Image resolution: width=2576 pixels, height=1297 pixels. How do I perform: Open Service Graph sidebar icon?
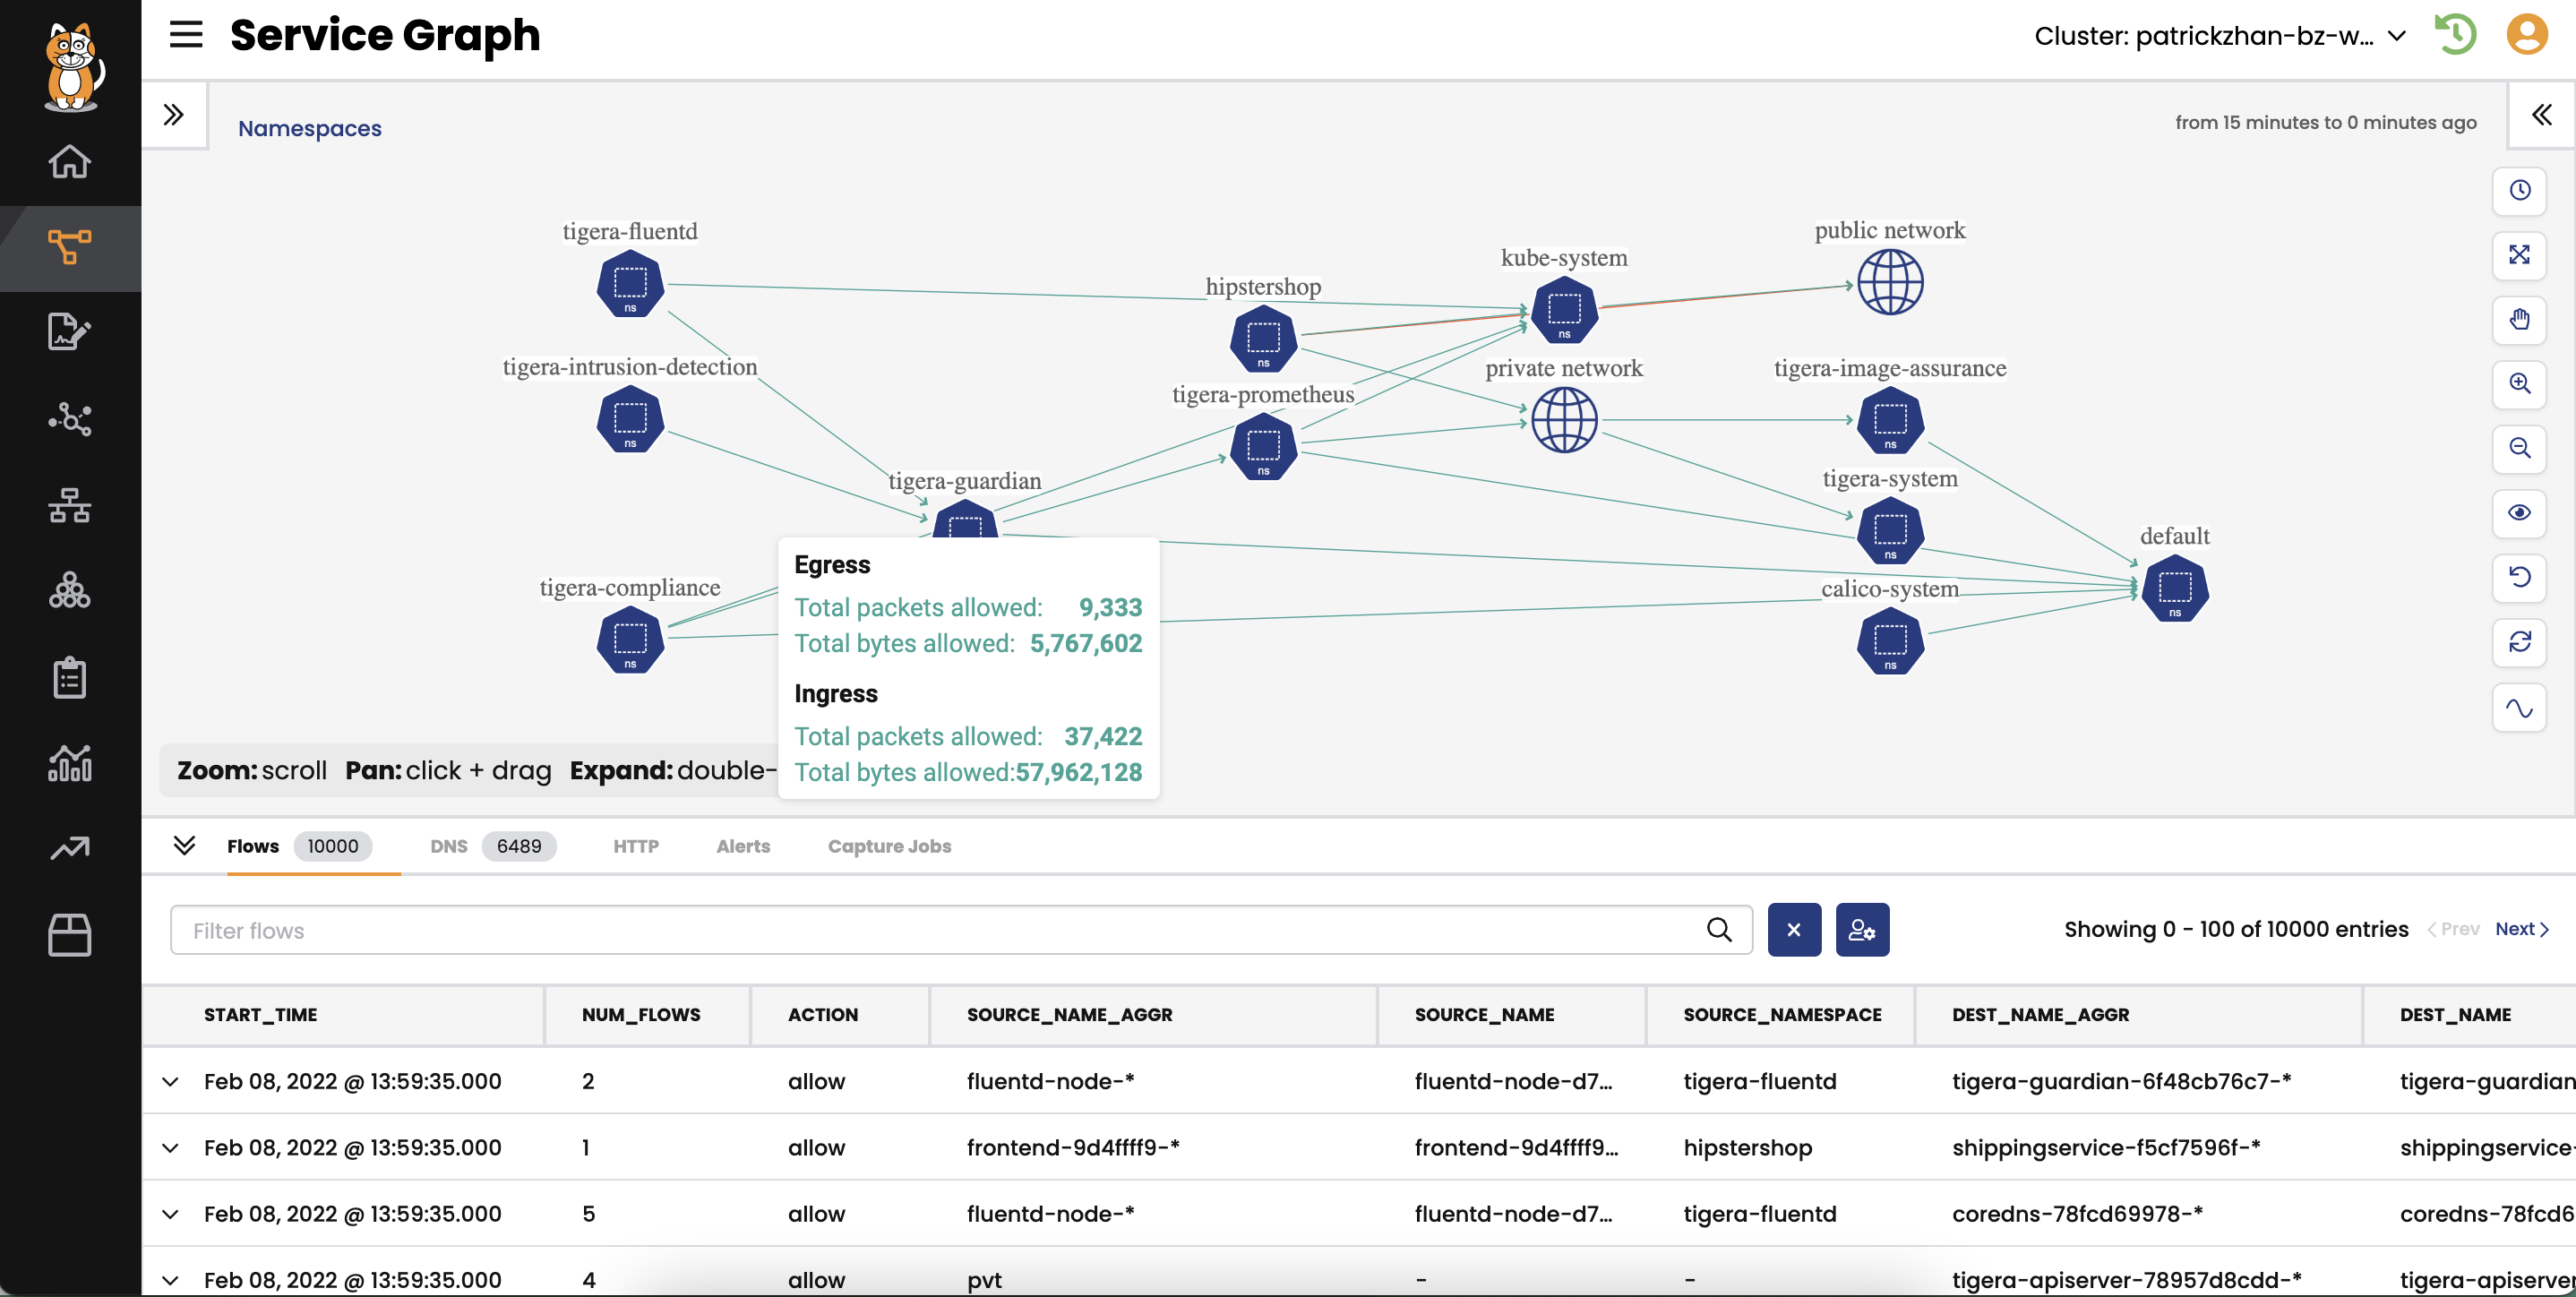pos(69,246)
